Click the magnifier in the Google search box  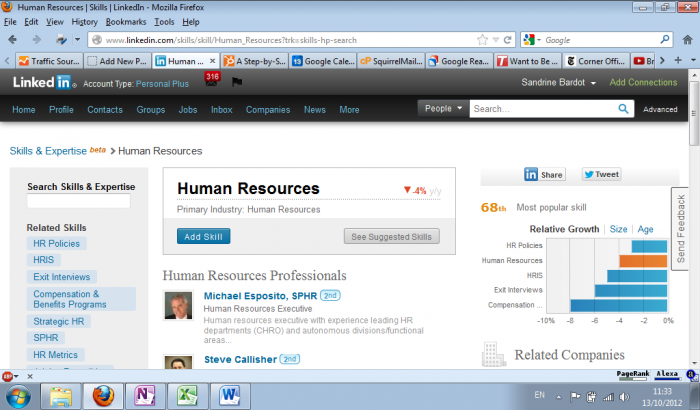pos(665,40)
